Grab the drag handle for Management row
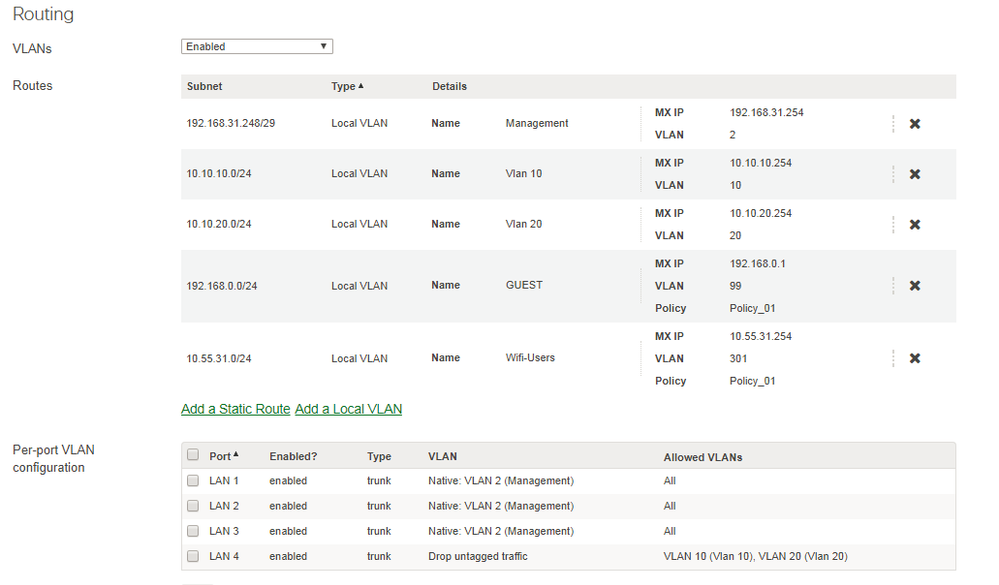999x585 pixels. pyautogui.click(x=893, y=124)
